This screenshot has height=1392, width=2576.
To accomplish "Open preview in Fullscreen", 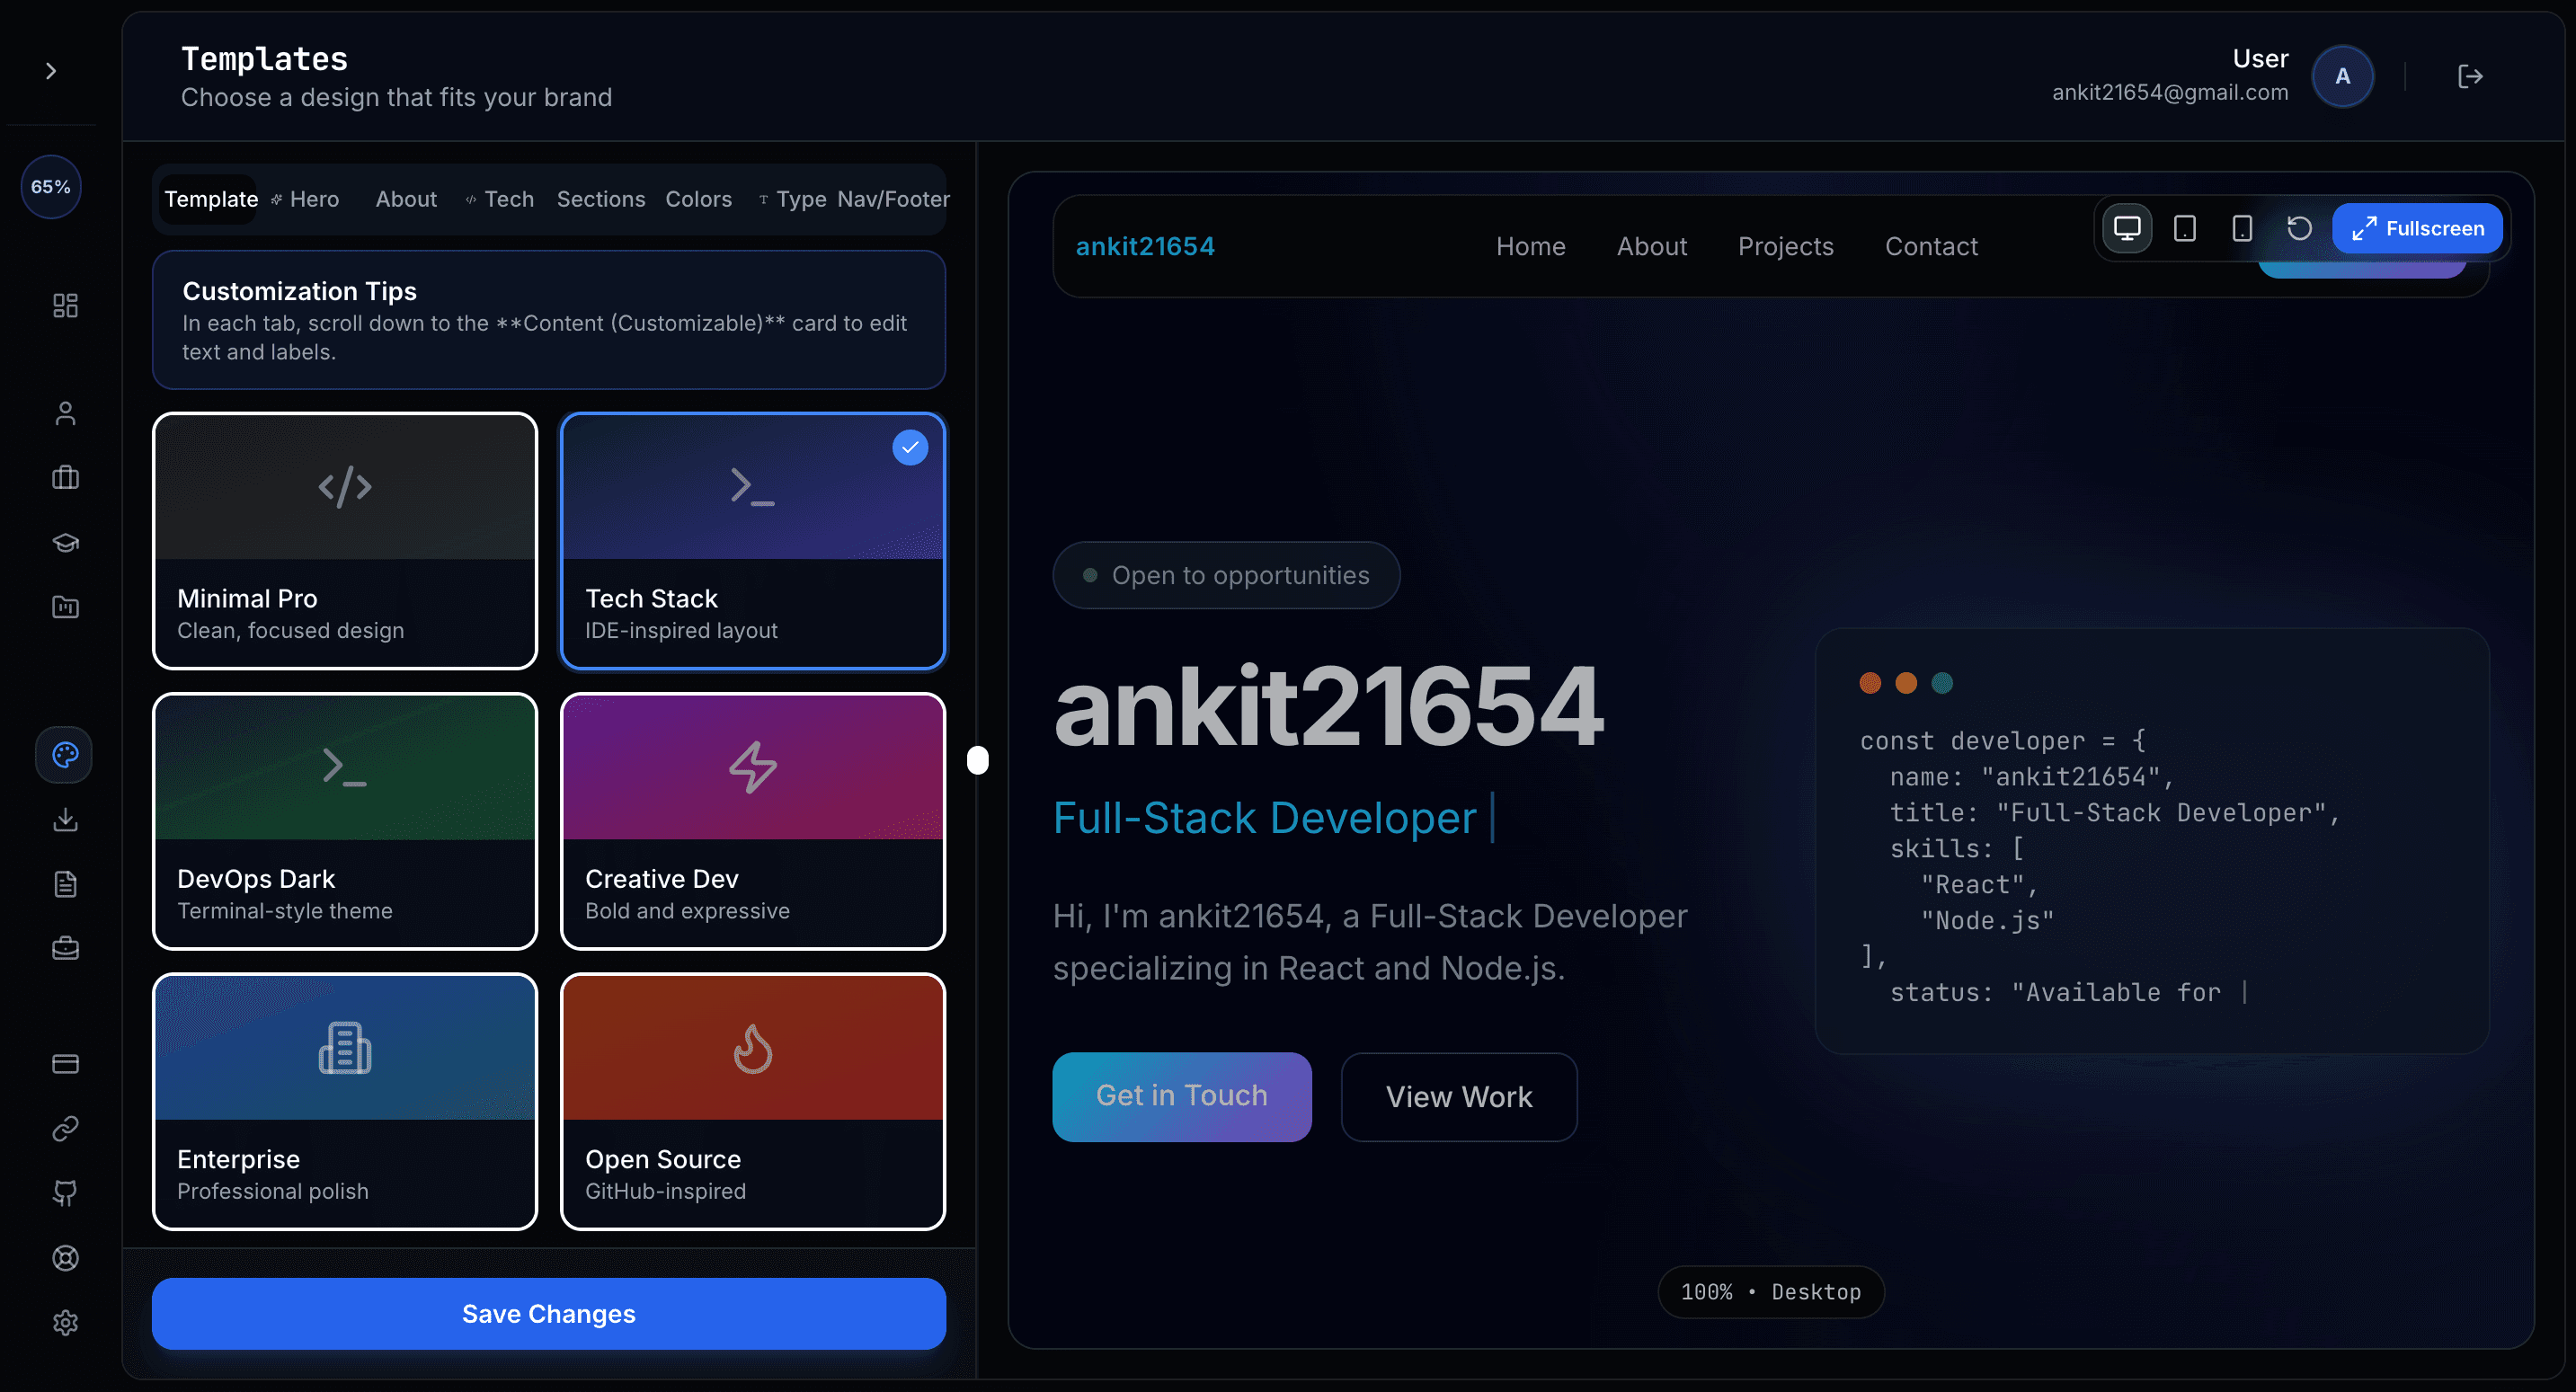I will [x=2417, y=228].
